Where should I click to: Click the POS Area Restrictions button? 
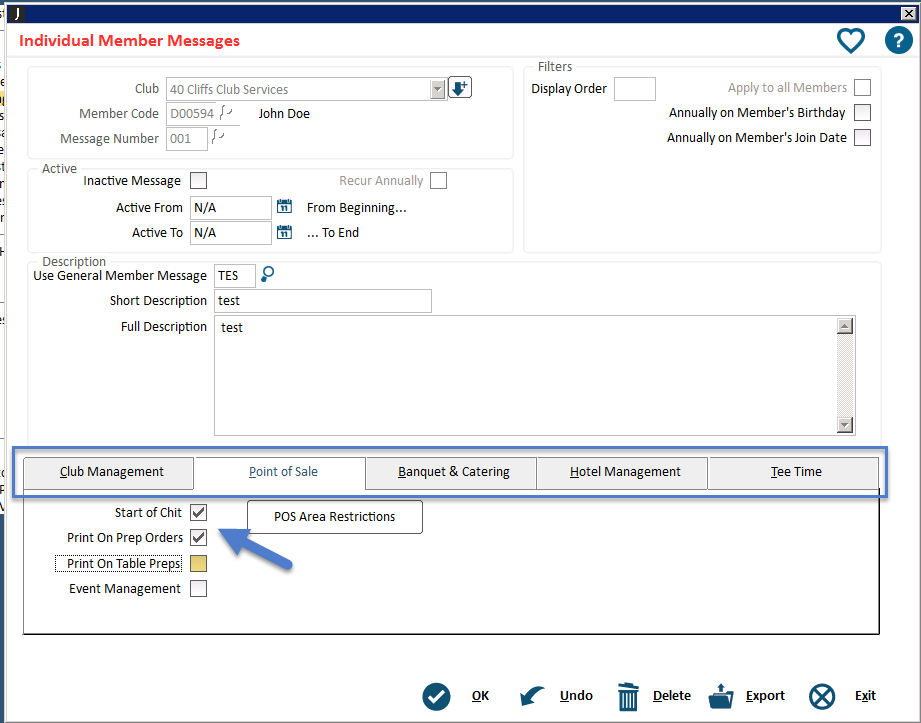pyautogui.click(x=334, y=517)
